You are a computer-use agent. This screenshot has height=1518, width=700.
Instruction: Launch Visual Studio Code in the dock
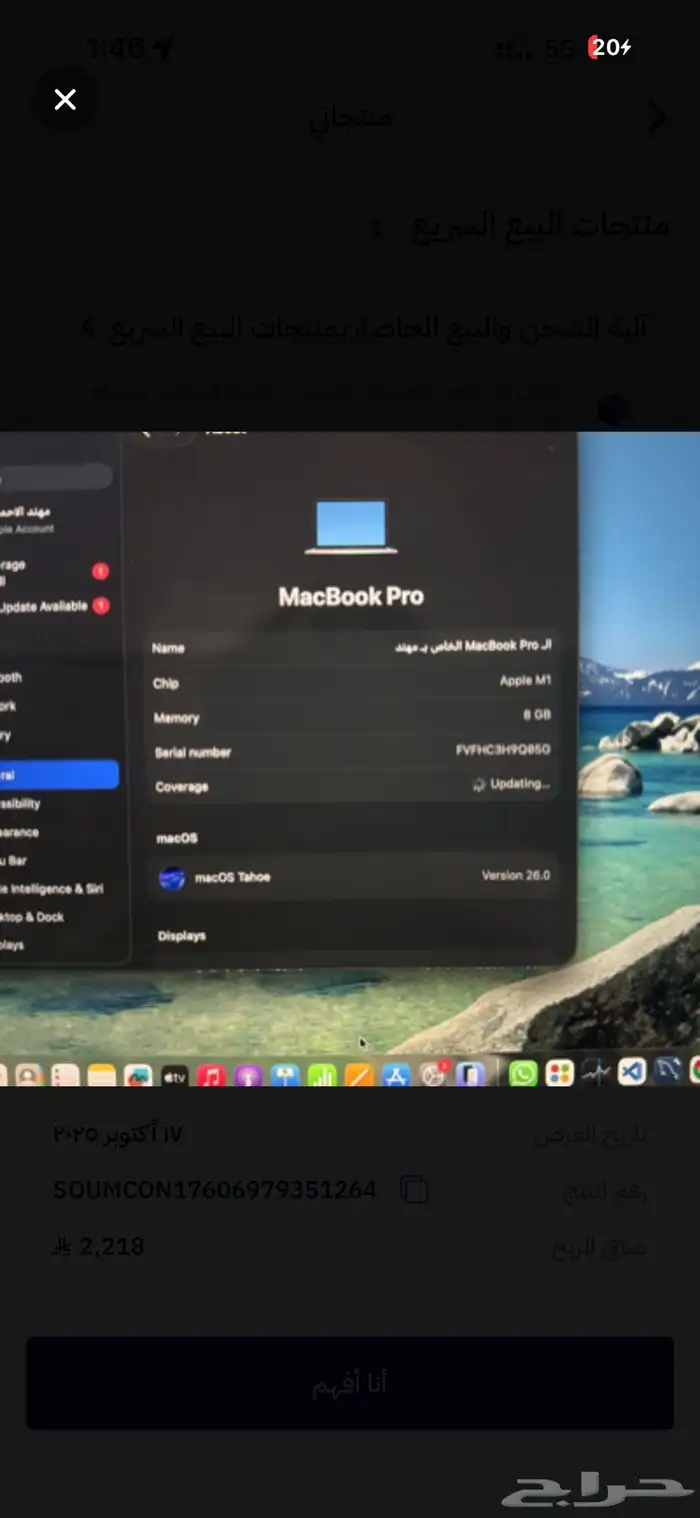click(632, 1072)
